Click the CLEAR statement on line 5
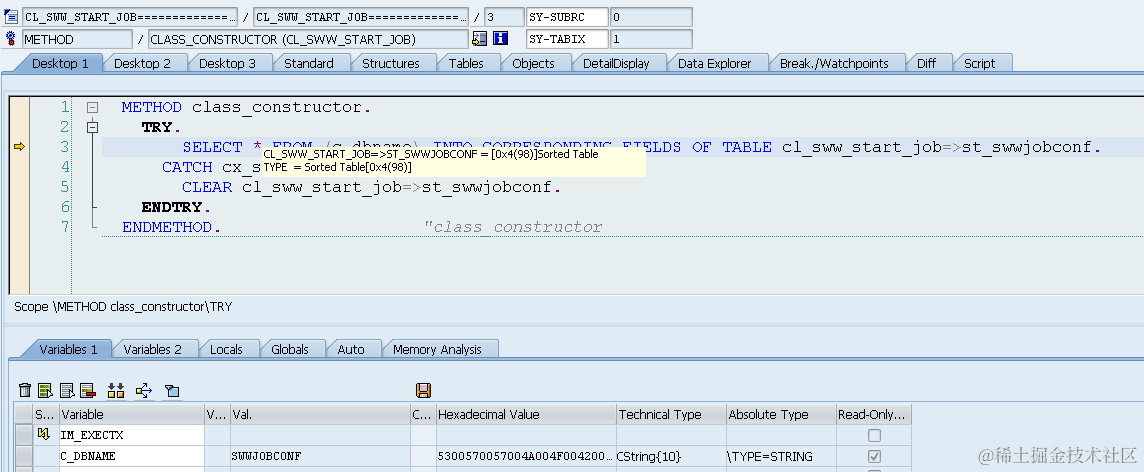Viewport: 1144px width, 472px height. [x=372, y=187]
